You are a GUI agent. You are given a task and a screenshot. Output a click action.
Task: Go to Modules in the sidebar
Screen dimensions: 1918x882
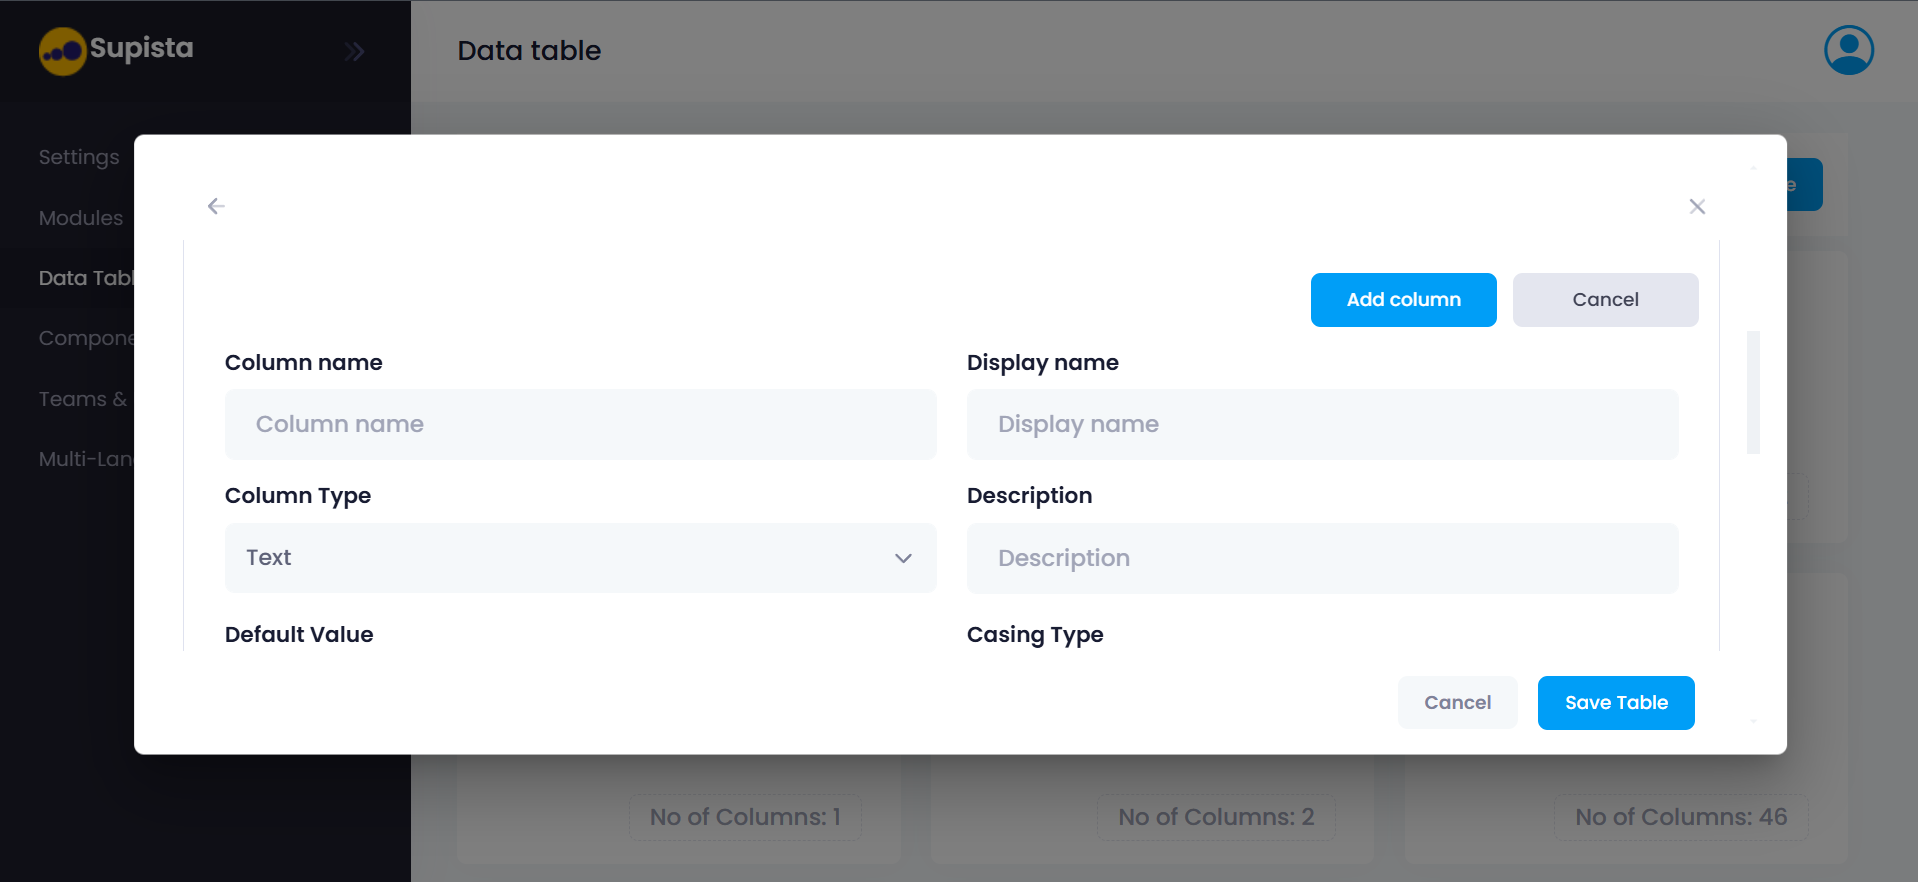point(81,218)
